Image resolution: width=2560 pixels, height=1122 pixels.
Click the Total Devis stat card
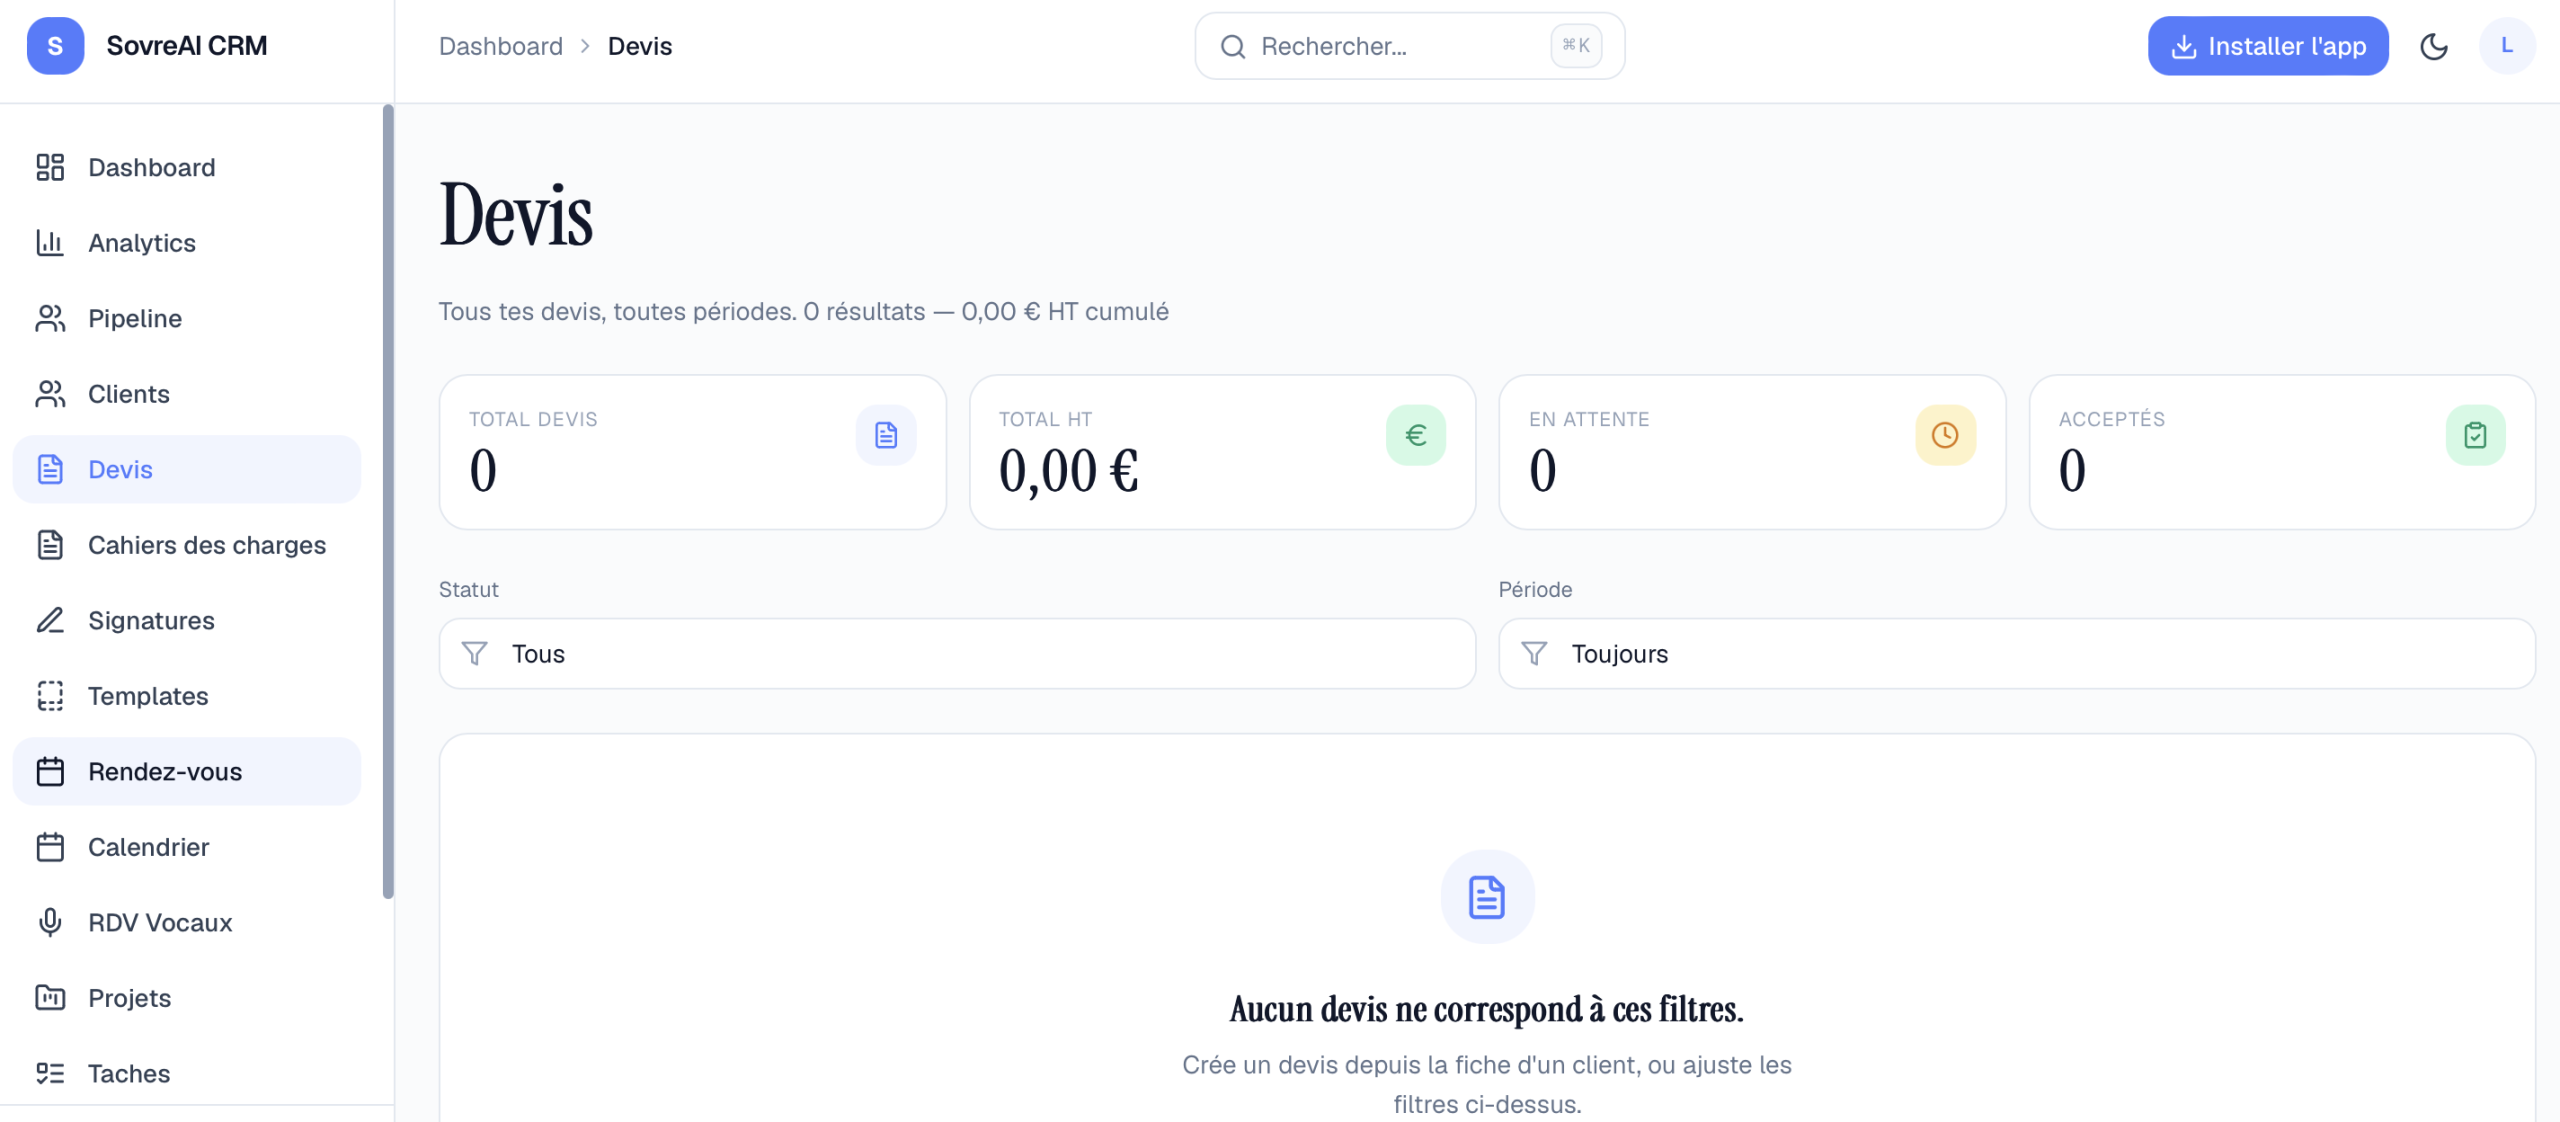point(693,452)
